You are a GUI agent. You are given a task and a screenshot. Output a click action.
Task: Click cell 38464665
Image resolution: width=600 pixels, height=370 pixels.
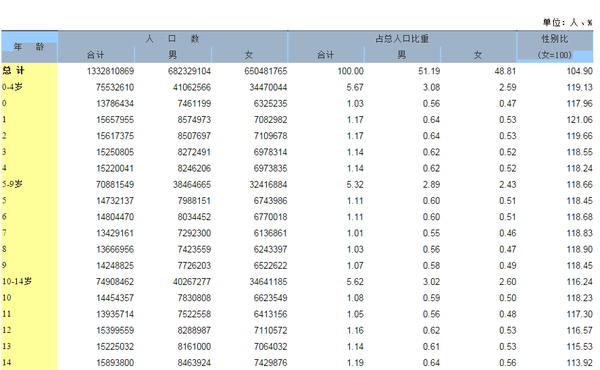pos(192,184)
